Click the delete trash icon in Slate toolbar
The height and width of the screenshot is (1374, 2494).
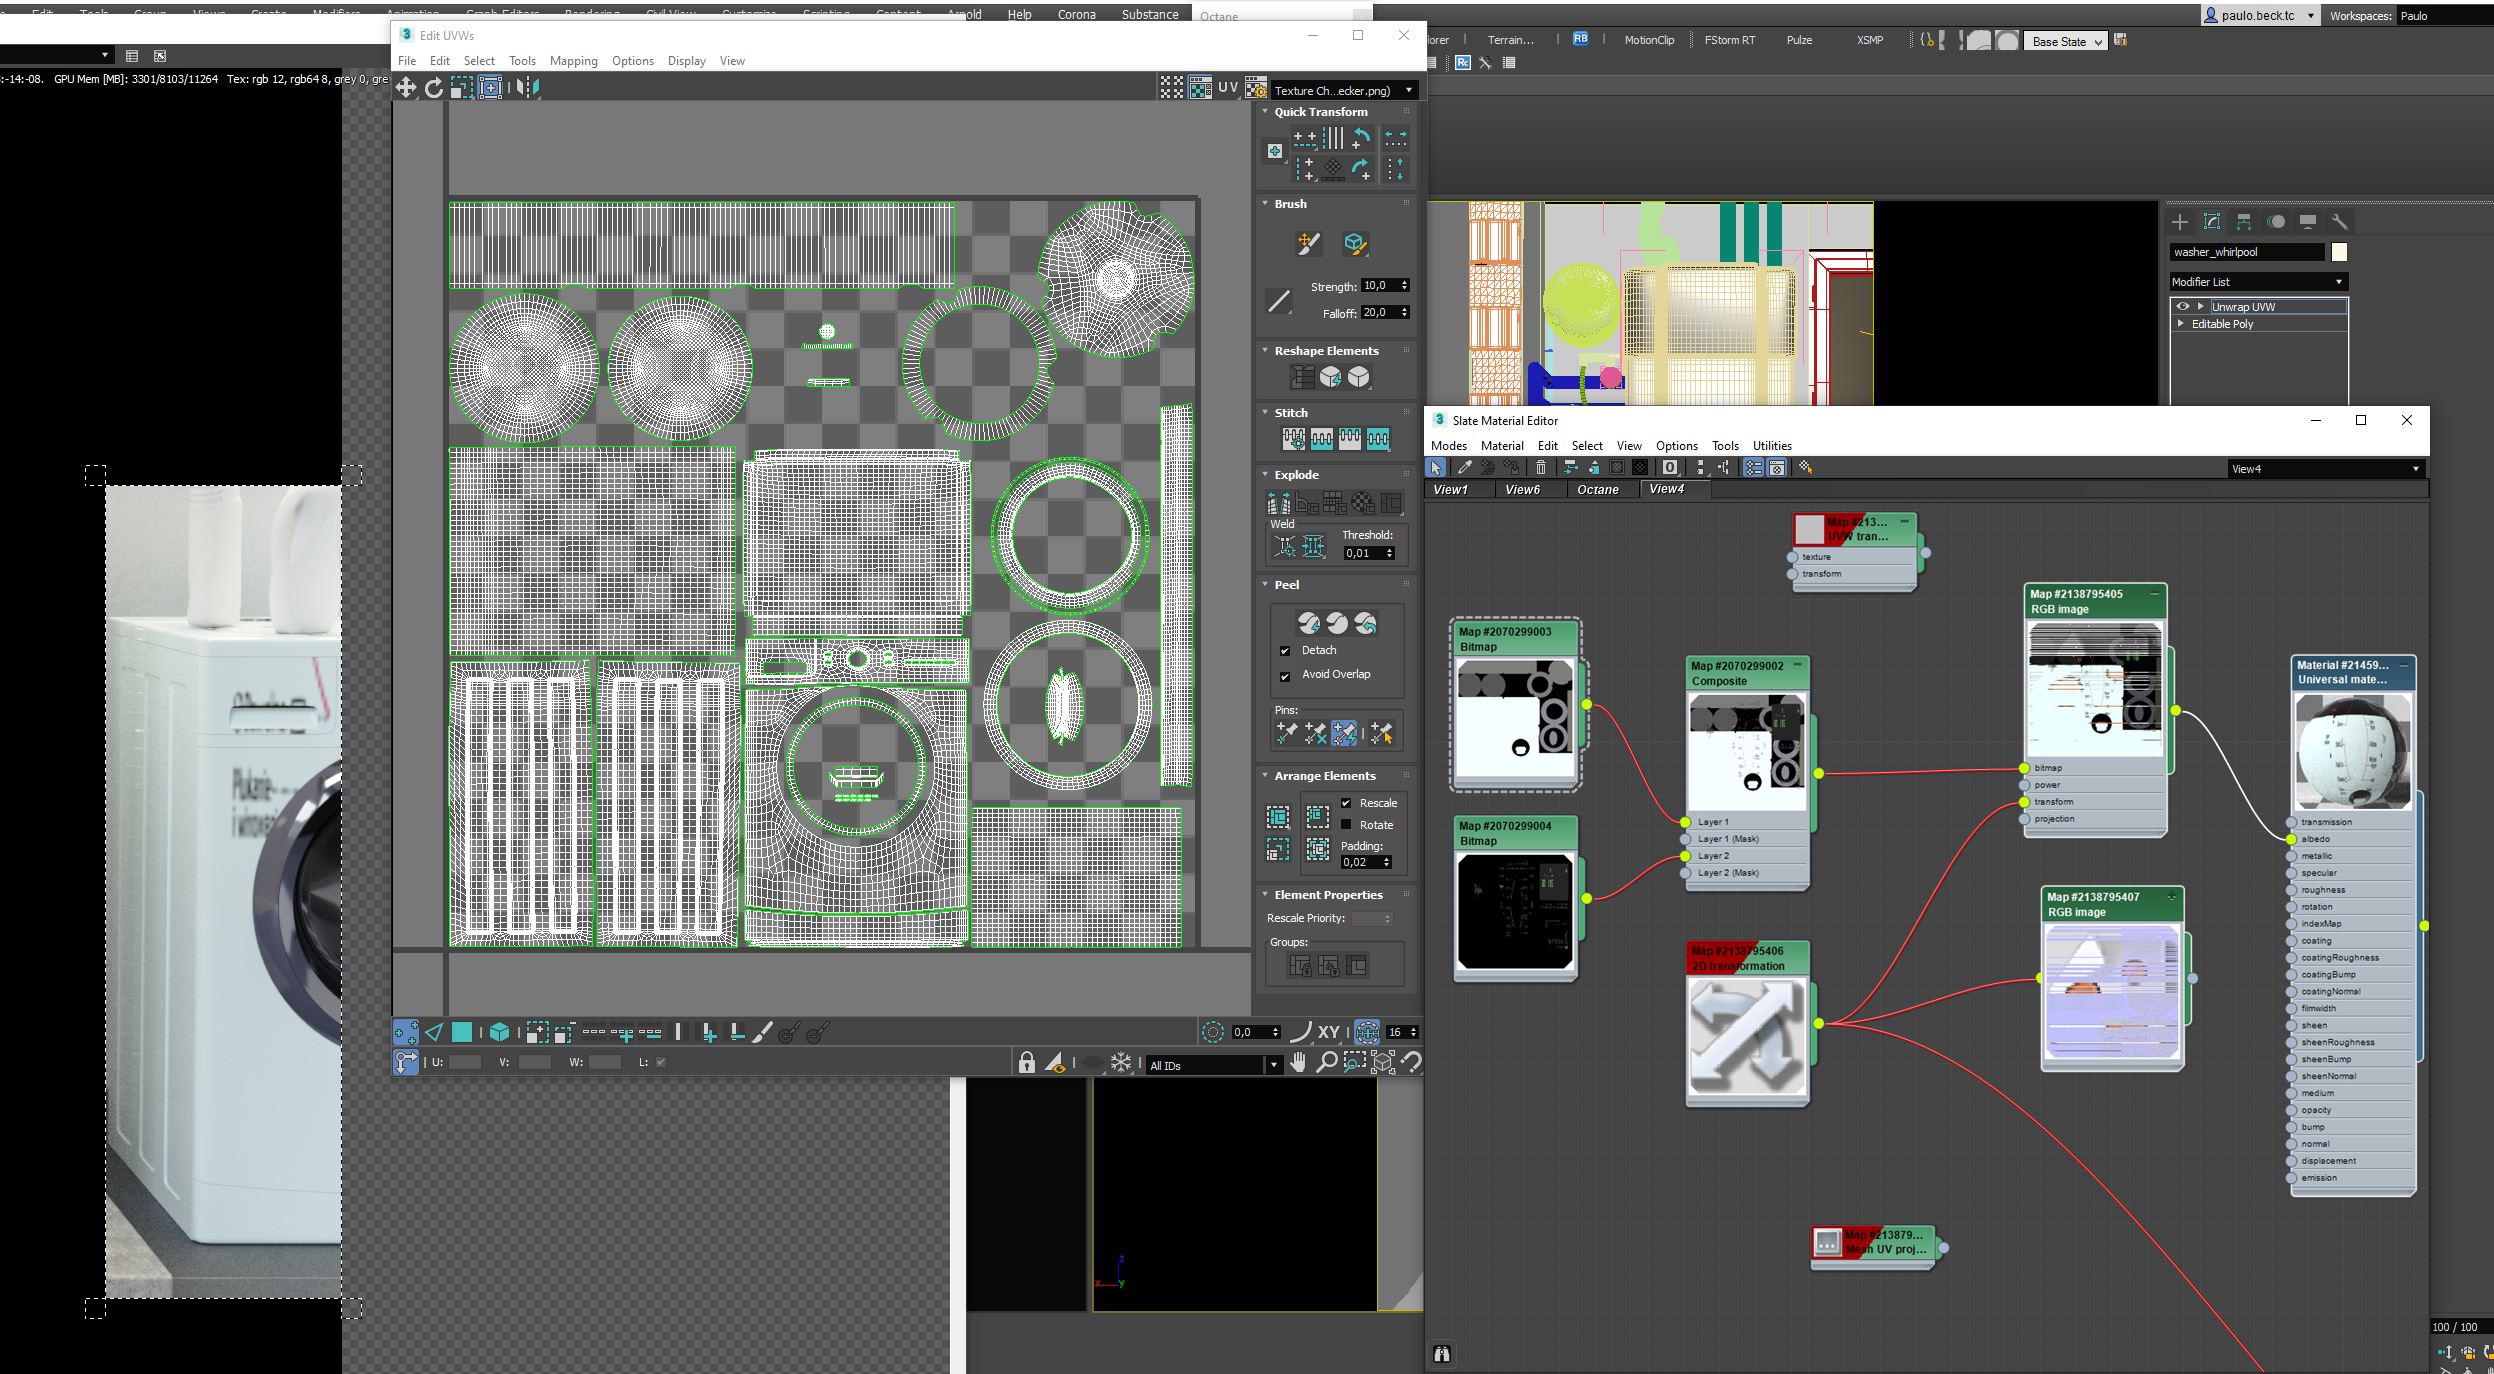click(x=1540, y=467)
